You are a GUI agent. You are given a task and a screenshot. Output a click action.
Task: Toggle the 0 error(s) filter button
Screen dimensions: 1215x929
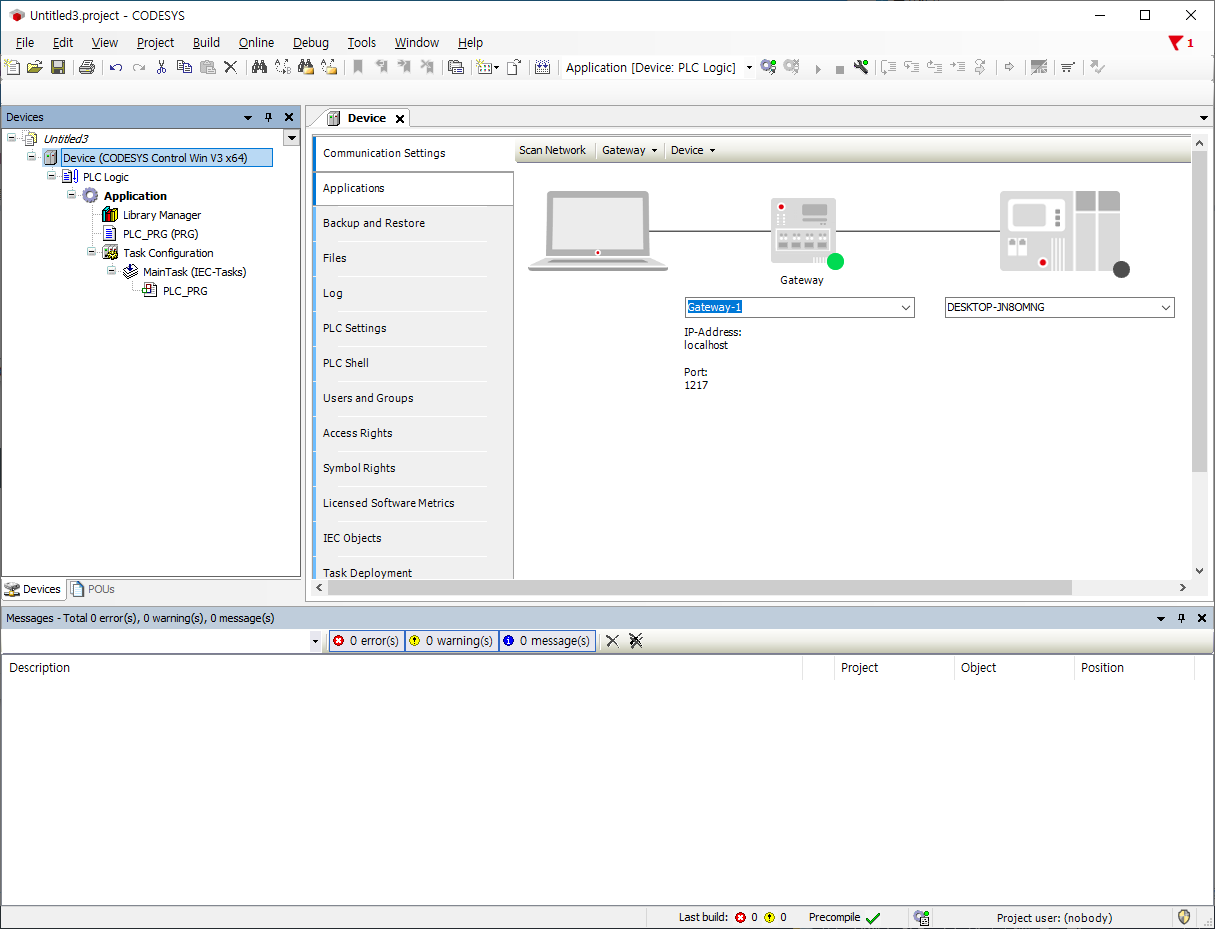click(367, 641)
